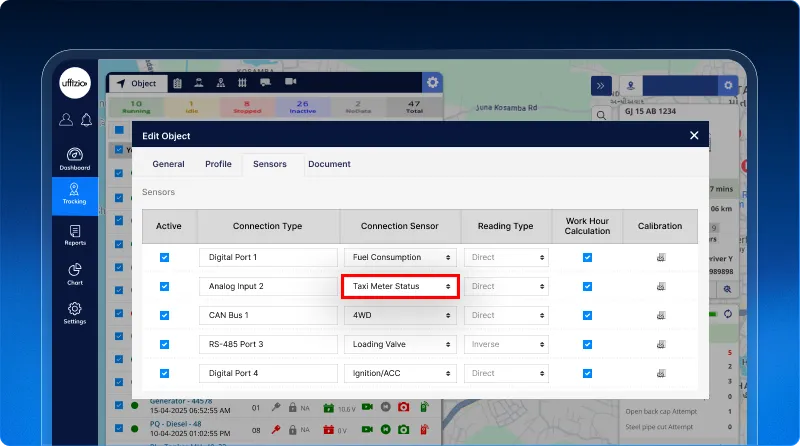Toggle checkbox for PQ - Diesel - 48 row
The width and height of the screenshot is (800, 446).
pyautogui.click(x=119, y=428)
